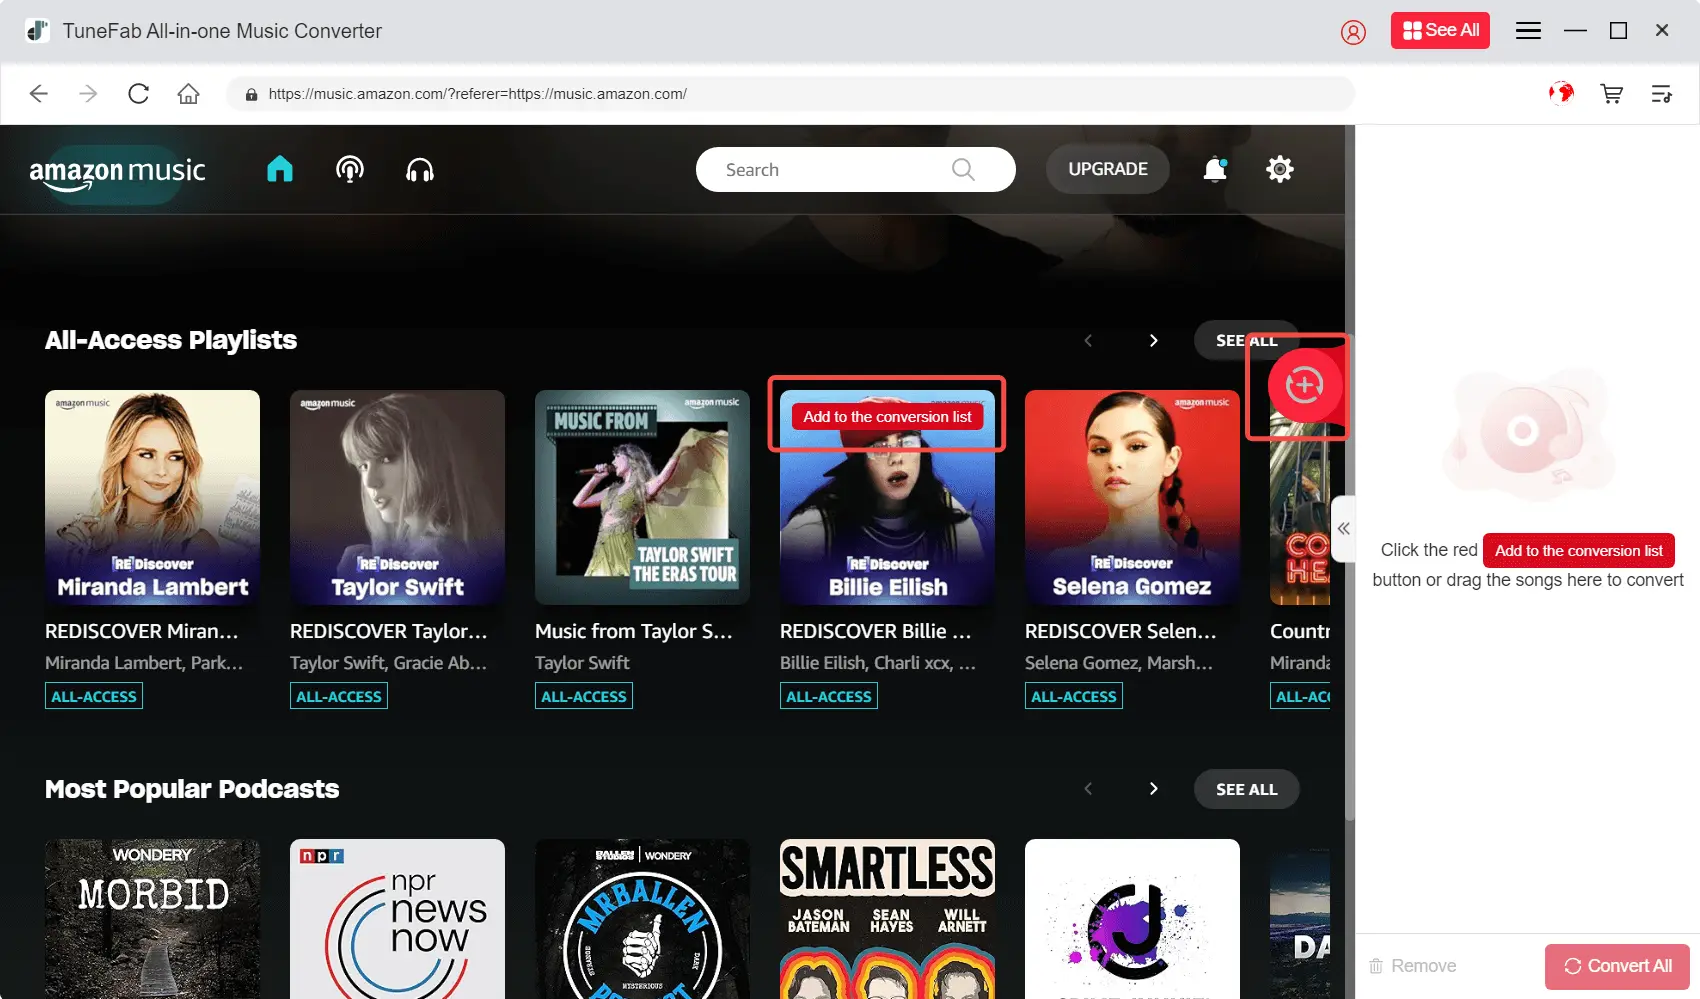Click the All-Access Playlists heading
This screenshot has width=1700, height=999.
(171, 340)
